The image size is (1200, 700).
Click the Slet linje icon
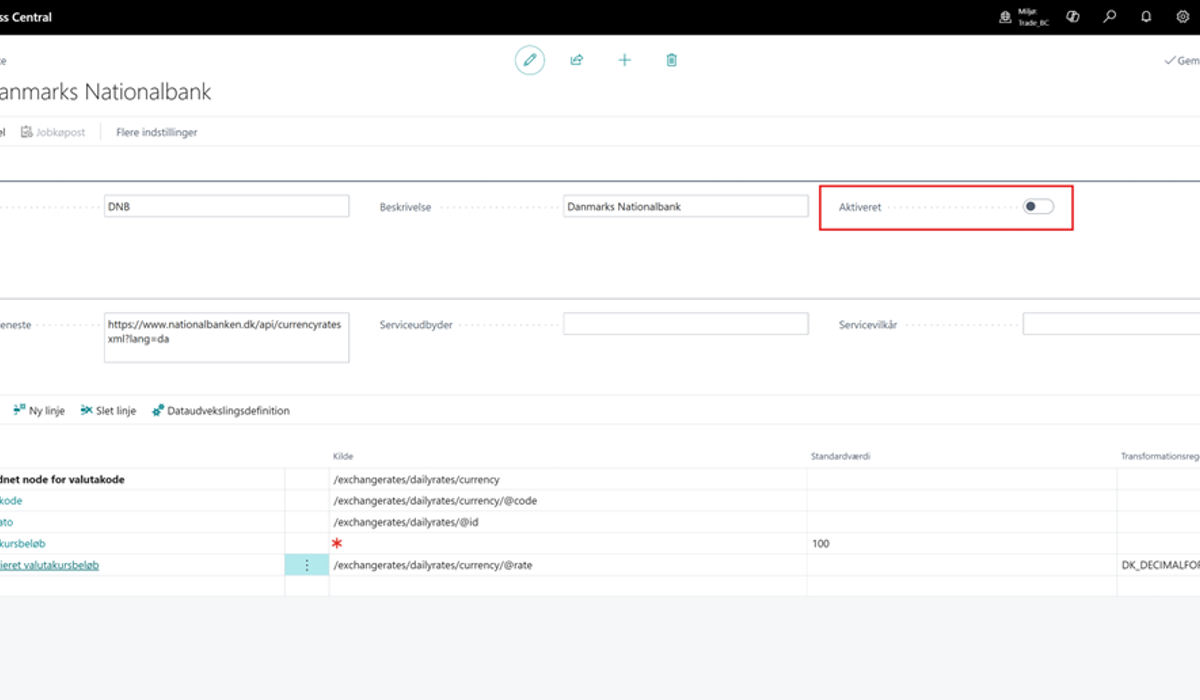(x=86, y=410)
